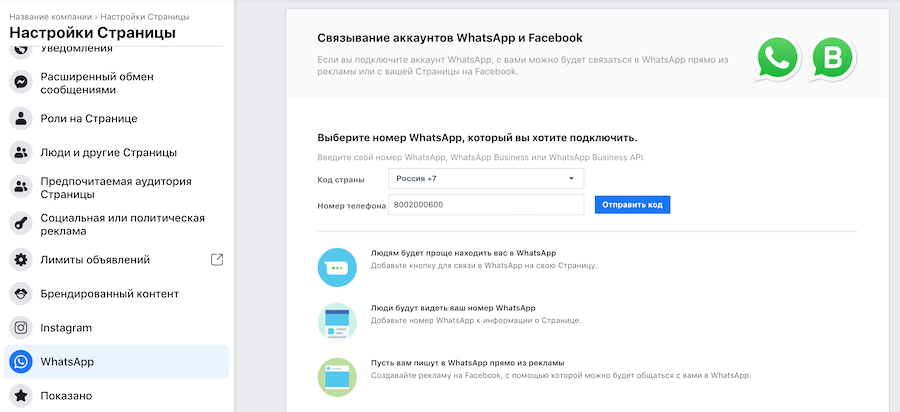The image size is (900, 412).
Task: Click the dropdown arrow in country selector
Action: point(571,178)
